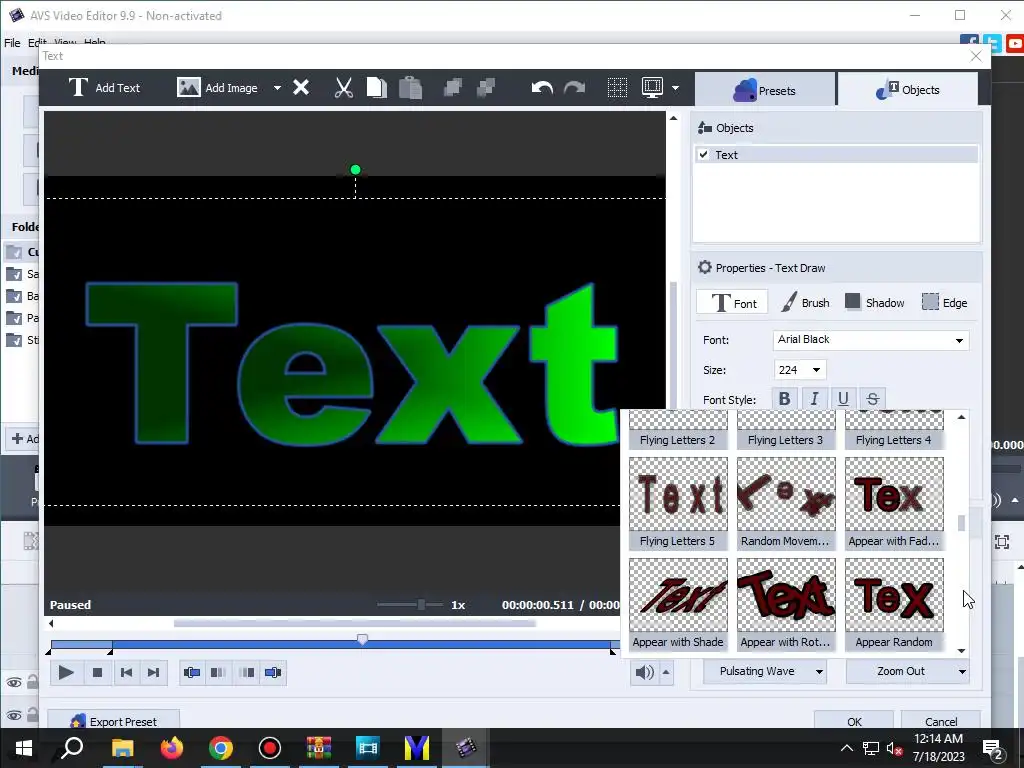
Task: Stop the preview playback
Action: 97,672
